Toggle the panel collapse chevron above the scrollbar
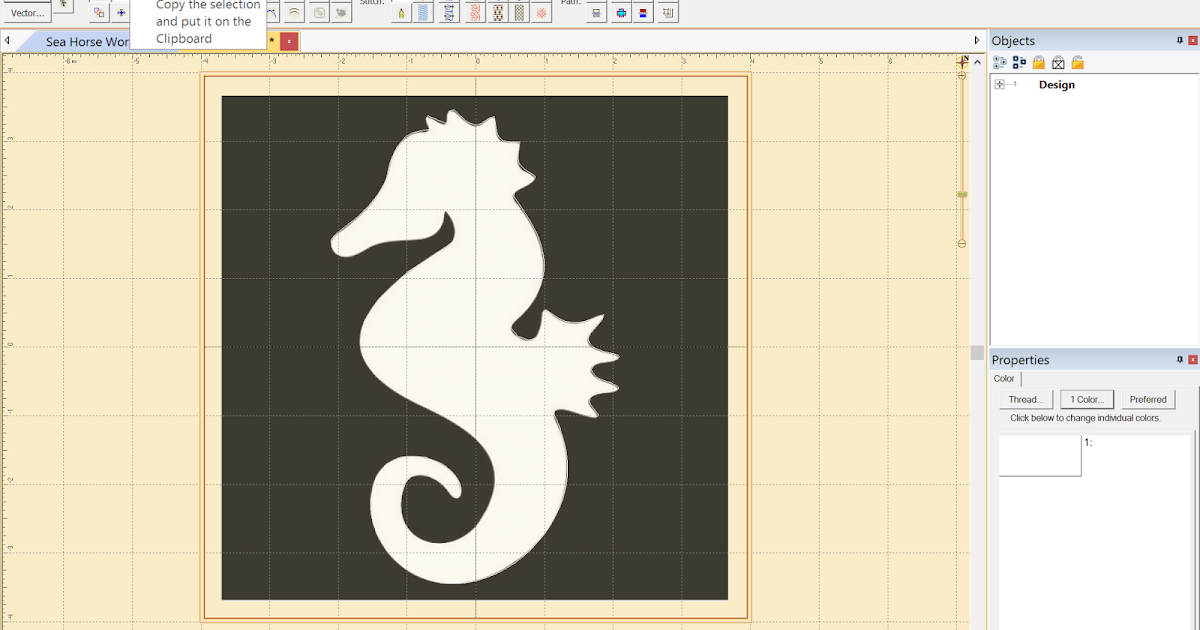The image size is (1200, 630). coord(977,60)
